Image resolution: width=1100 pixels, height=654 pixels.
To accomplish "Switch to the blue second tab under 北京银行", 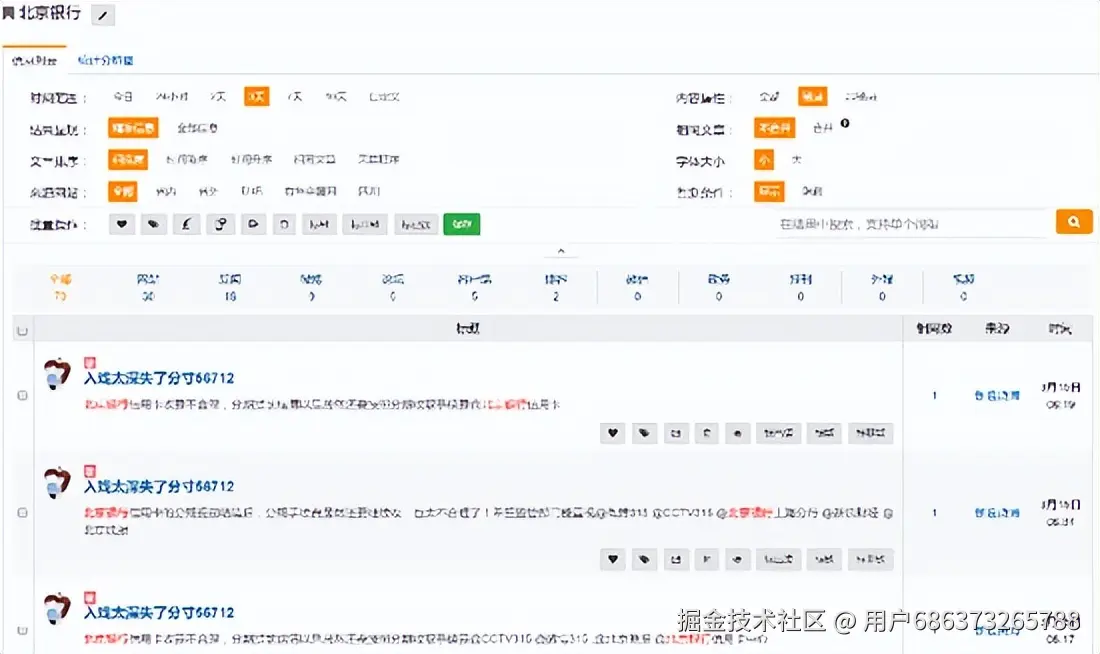I will pyautogui.click(x=105, y=60).
